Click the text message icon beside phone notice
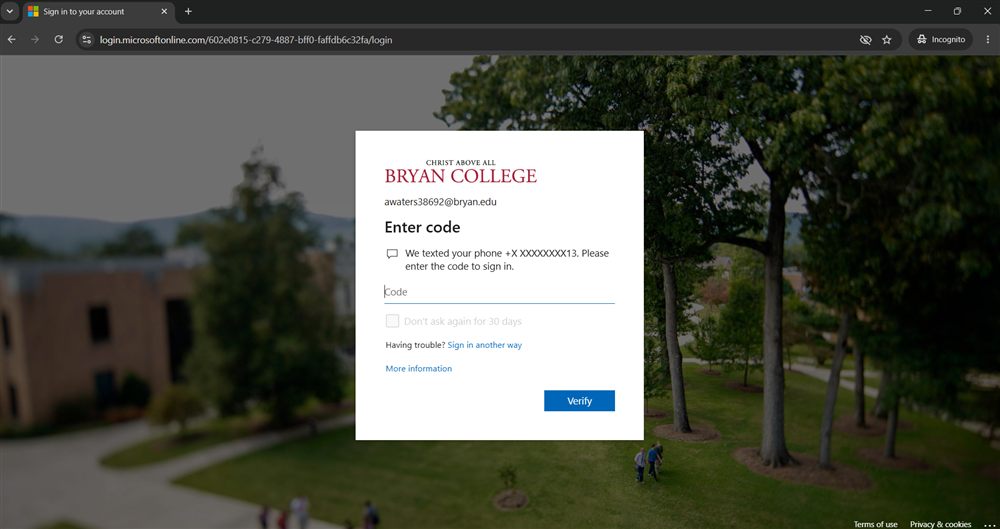1000x529 pixels. [392, 254]
